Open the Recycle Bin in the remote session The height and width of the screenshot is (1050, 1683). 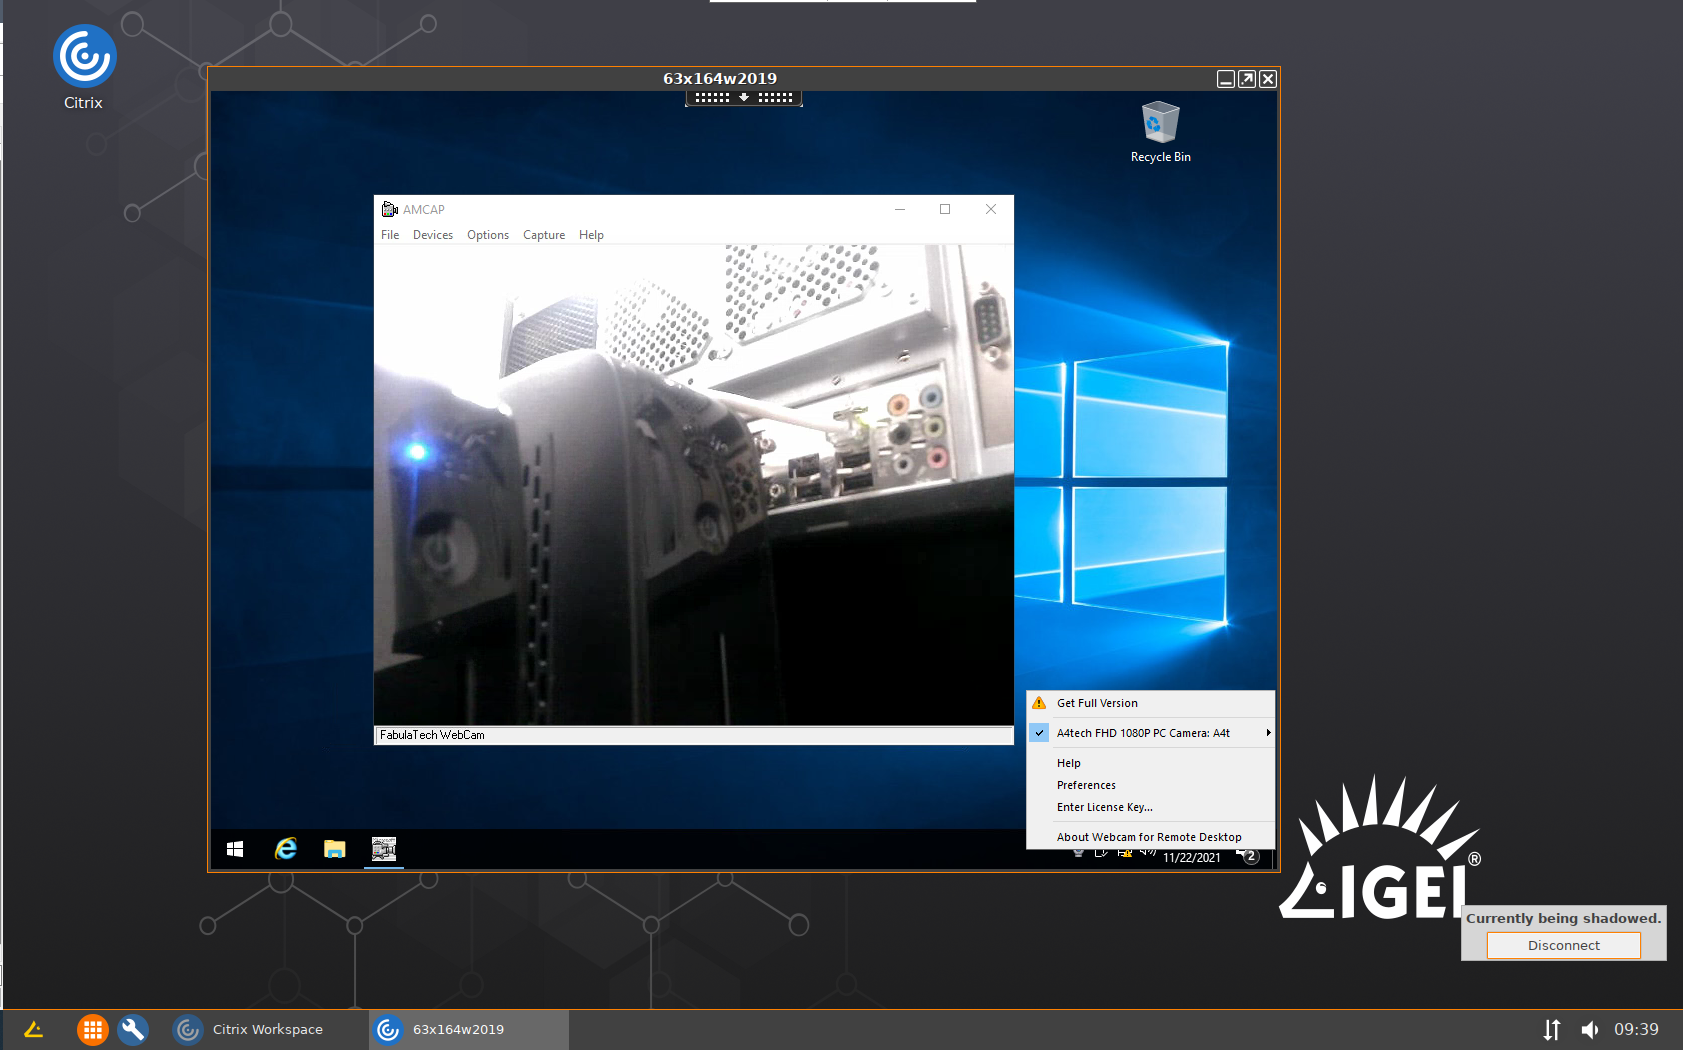tap(1160, 131)
